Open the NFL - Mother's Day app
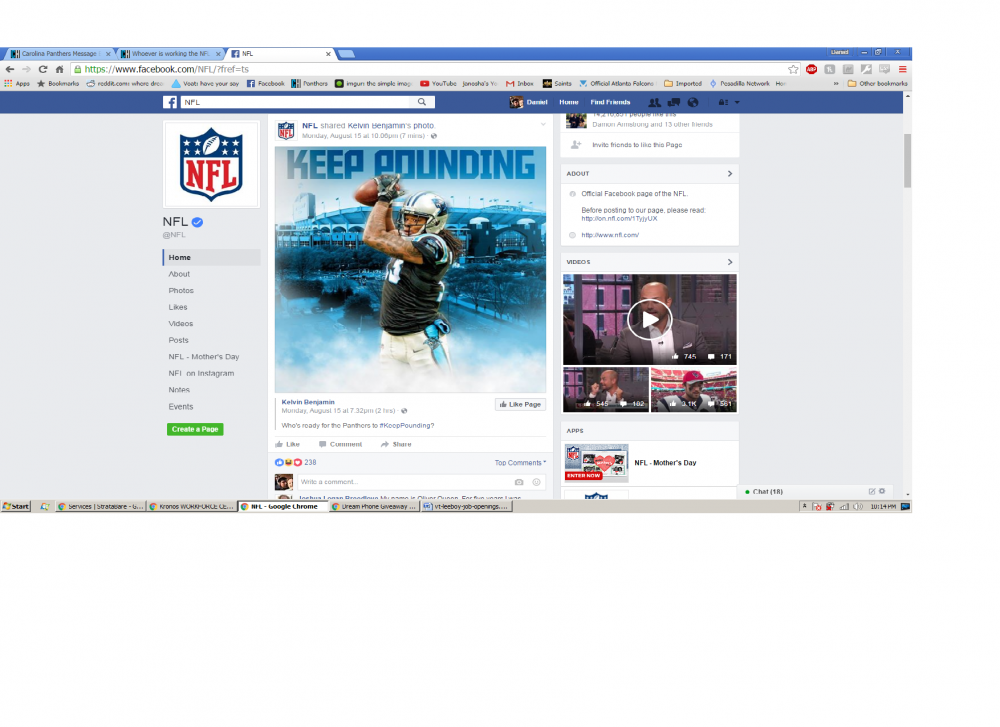This screenshot has width=1000, height=727. pyautogui.click(x=665, y=463)
